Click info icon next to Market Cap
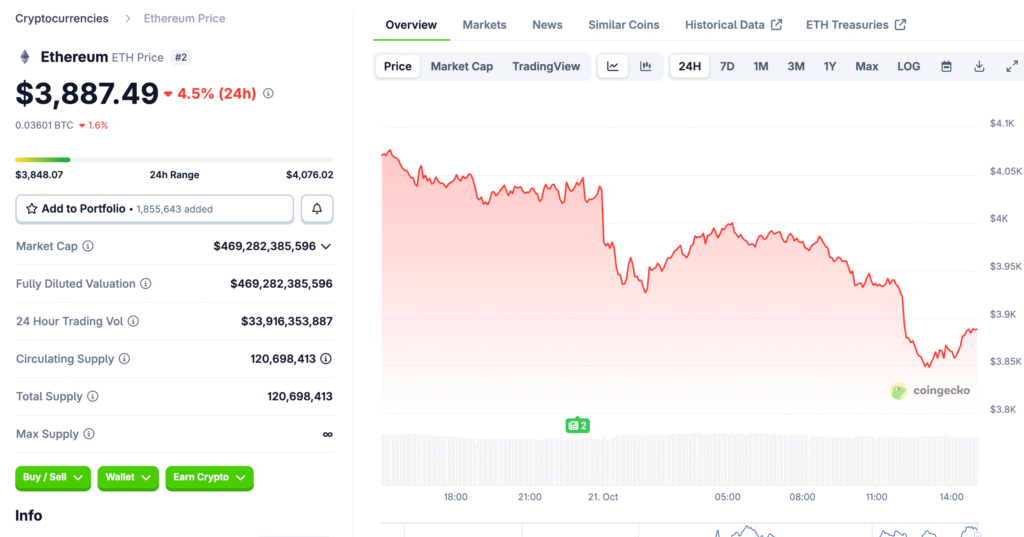Screen dimensions: 1024x537 (x=88, y=246)
